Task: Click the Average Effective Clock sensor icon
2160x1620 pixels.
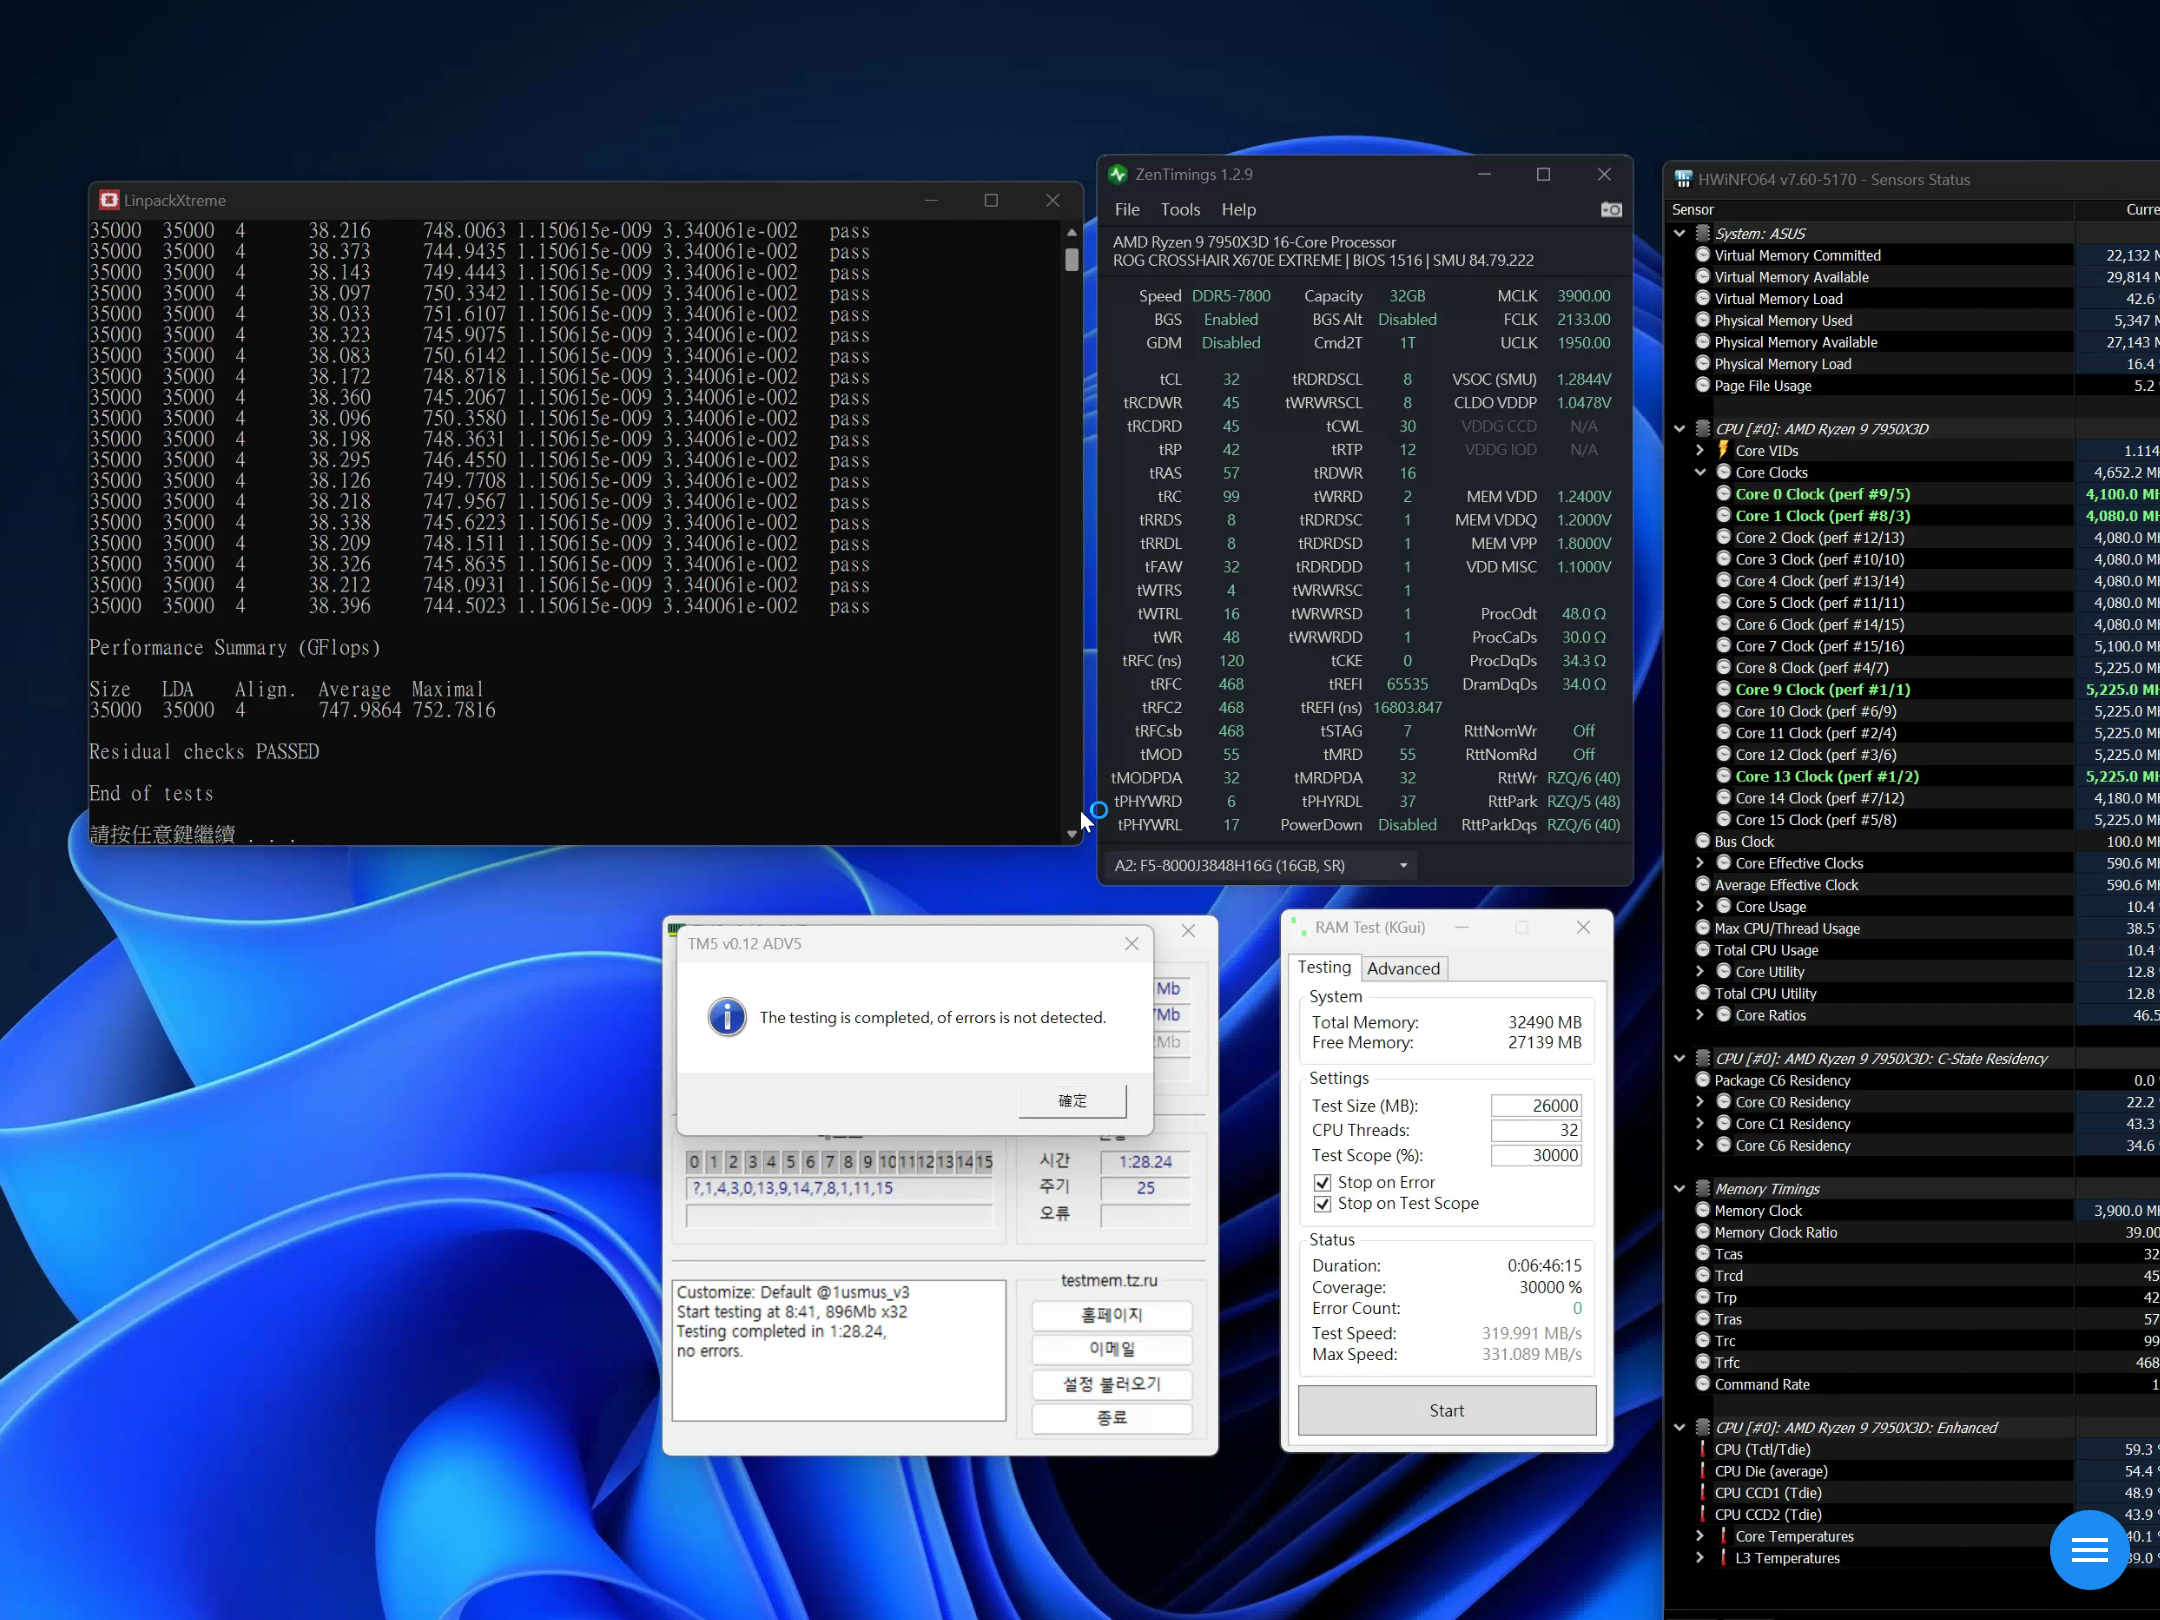Action: point(1703,884)
